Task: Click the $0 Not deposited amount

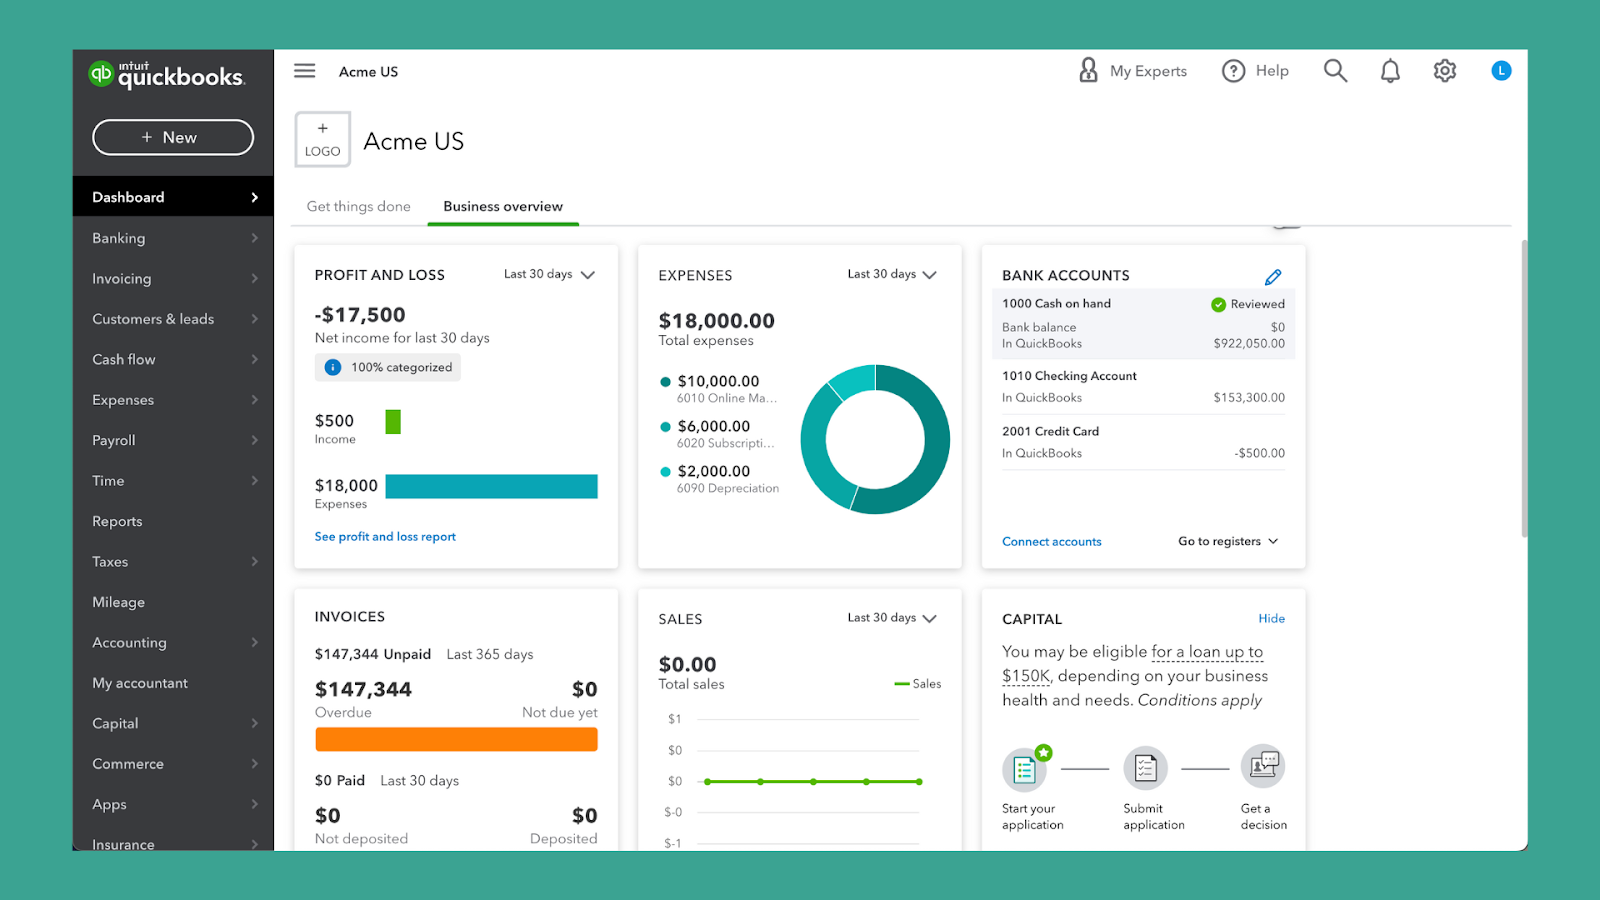Action: point(328,816)
